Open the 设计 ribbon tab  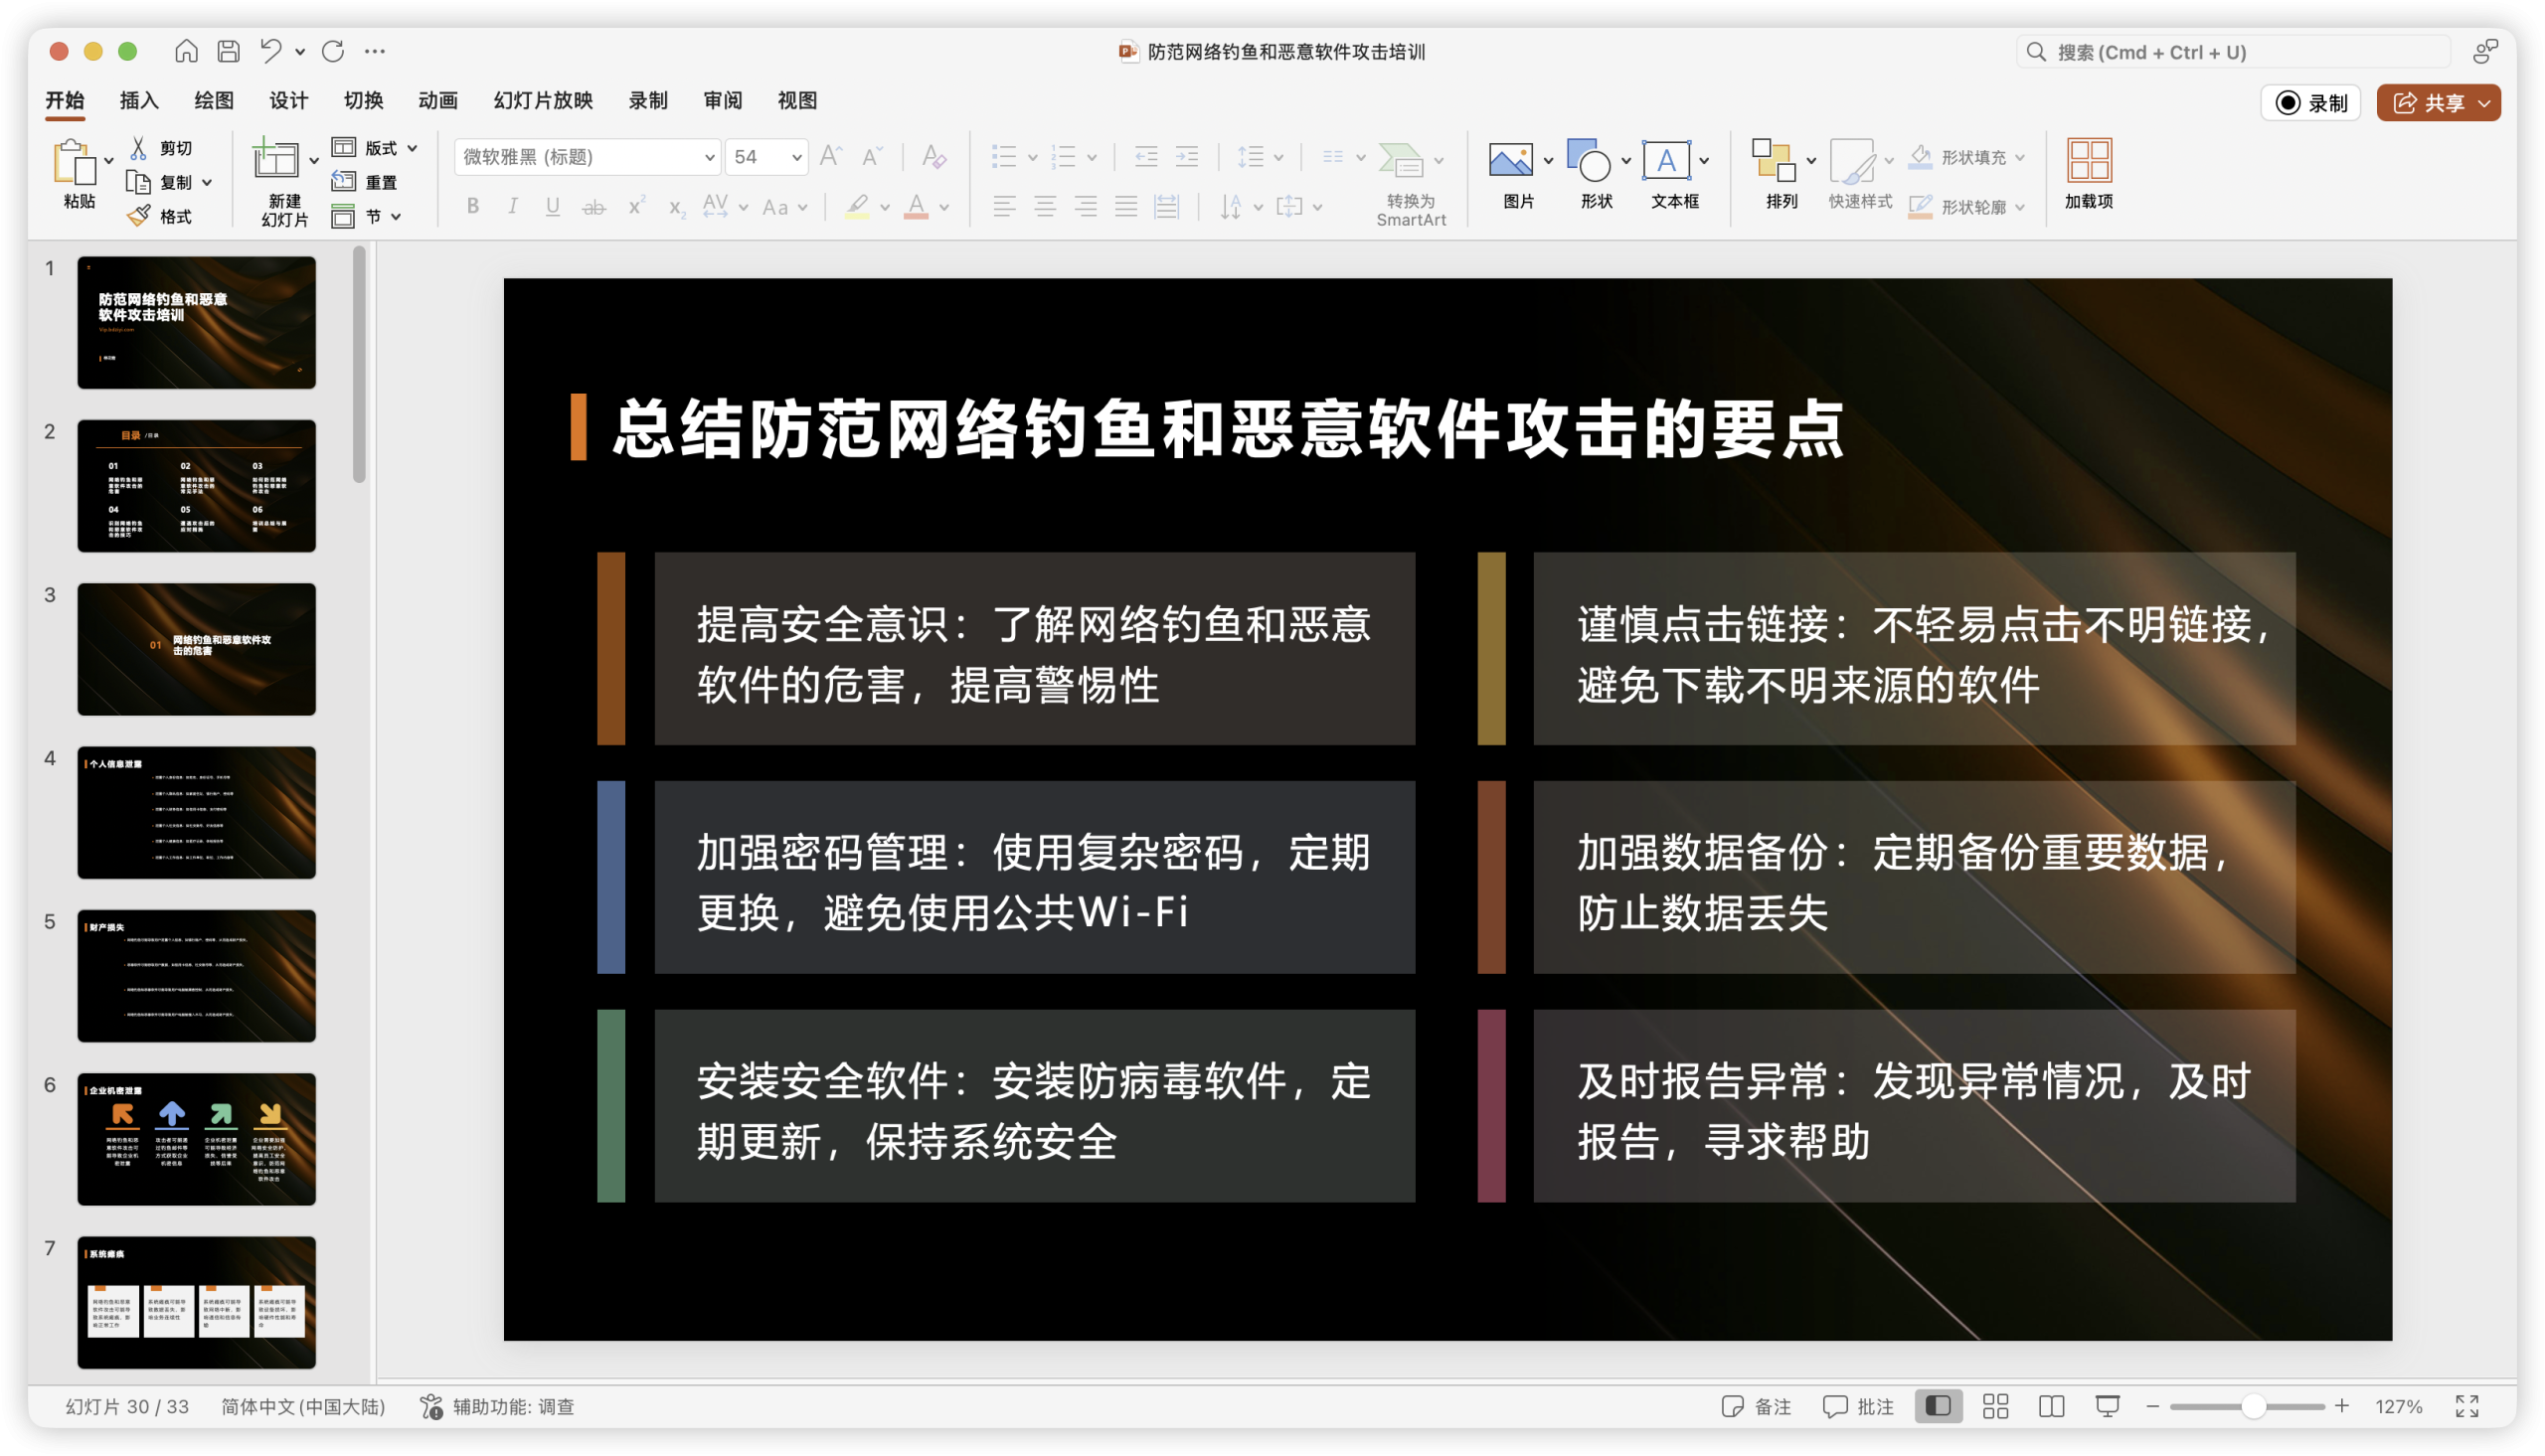point(288,100)
